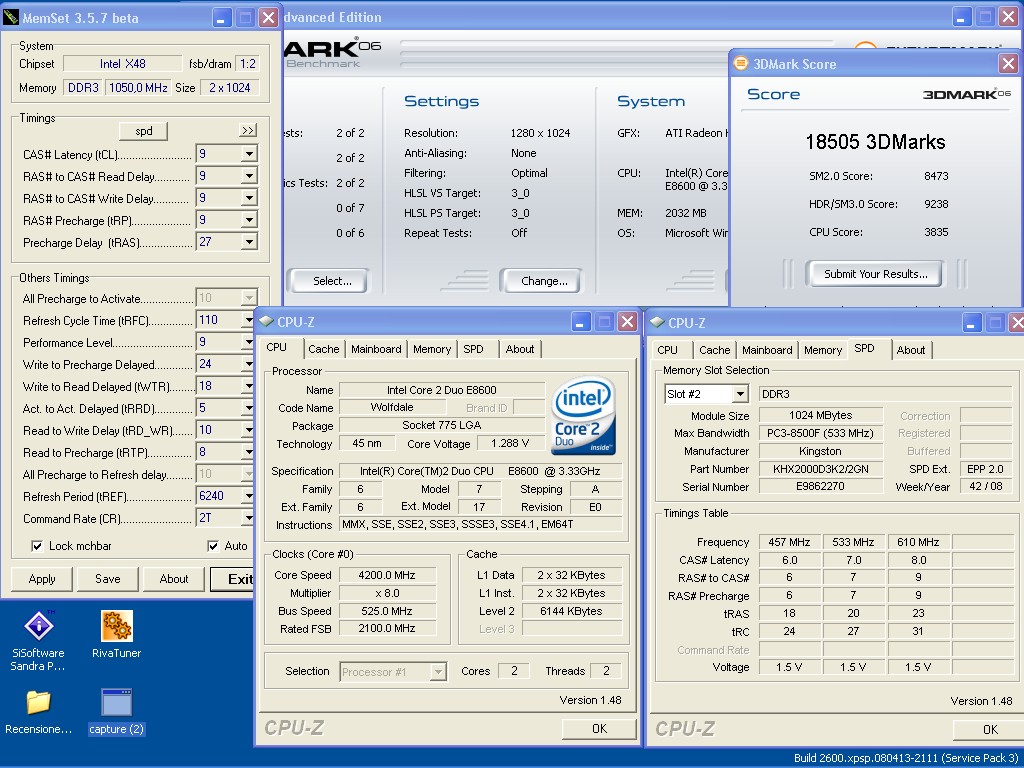The height and width of the screenshot is (768, 1024).
Task: Open the Read to Precharge (tRTP) dropdown
Action: pos(248,452)
